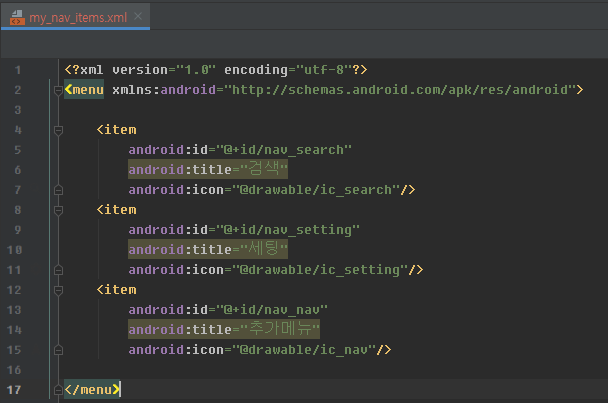The width and height of the screenshot is (608, 403).
Task: Click line number 1 in gutter
Action: (18, 70)
